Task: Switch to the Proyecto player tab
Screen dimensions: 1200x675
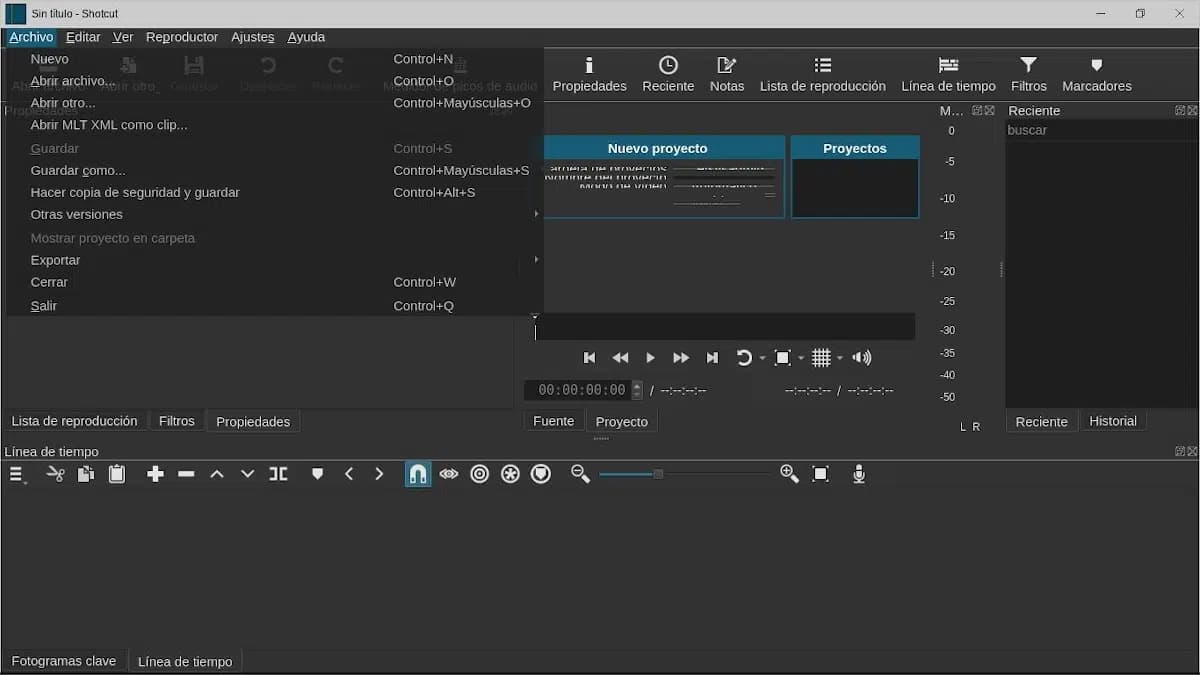Action: (x=622, y=422)
